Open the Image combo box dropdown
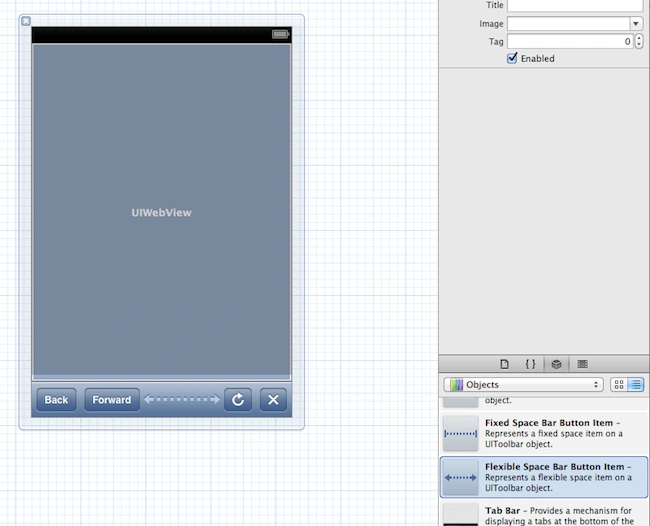 tap(636, 24)
